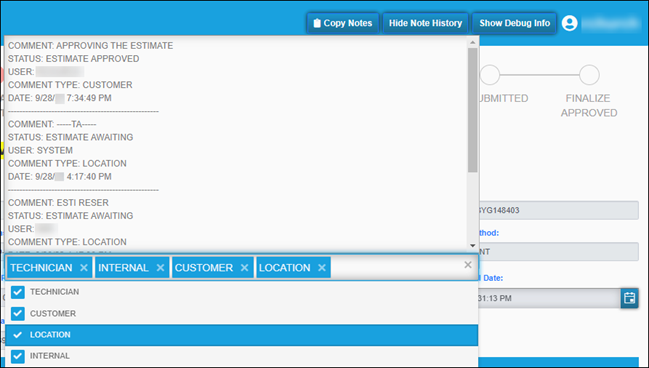Click the note history scroll down arrow
Screen dimensions: 649x368
click(473, 245)
